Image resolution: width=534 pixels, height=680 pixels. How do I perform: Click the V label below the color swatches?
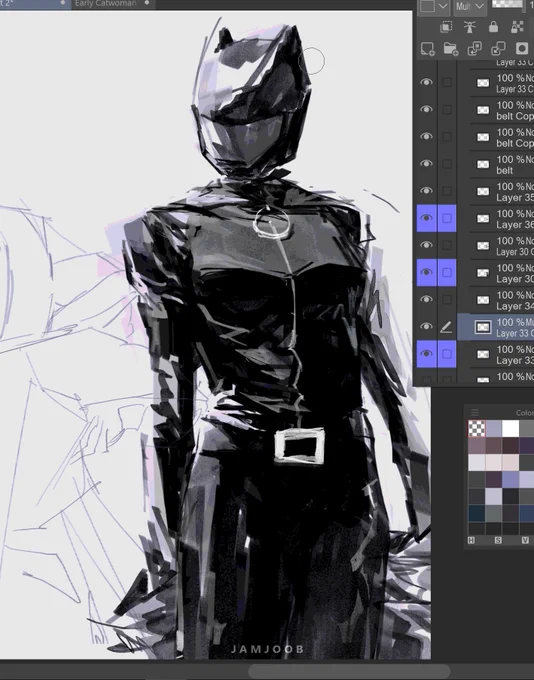pyautogui.click(x=525, y=540)
